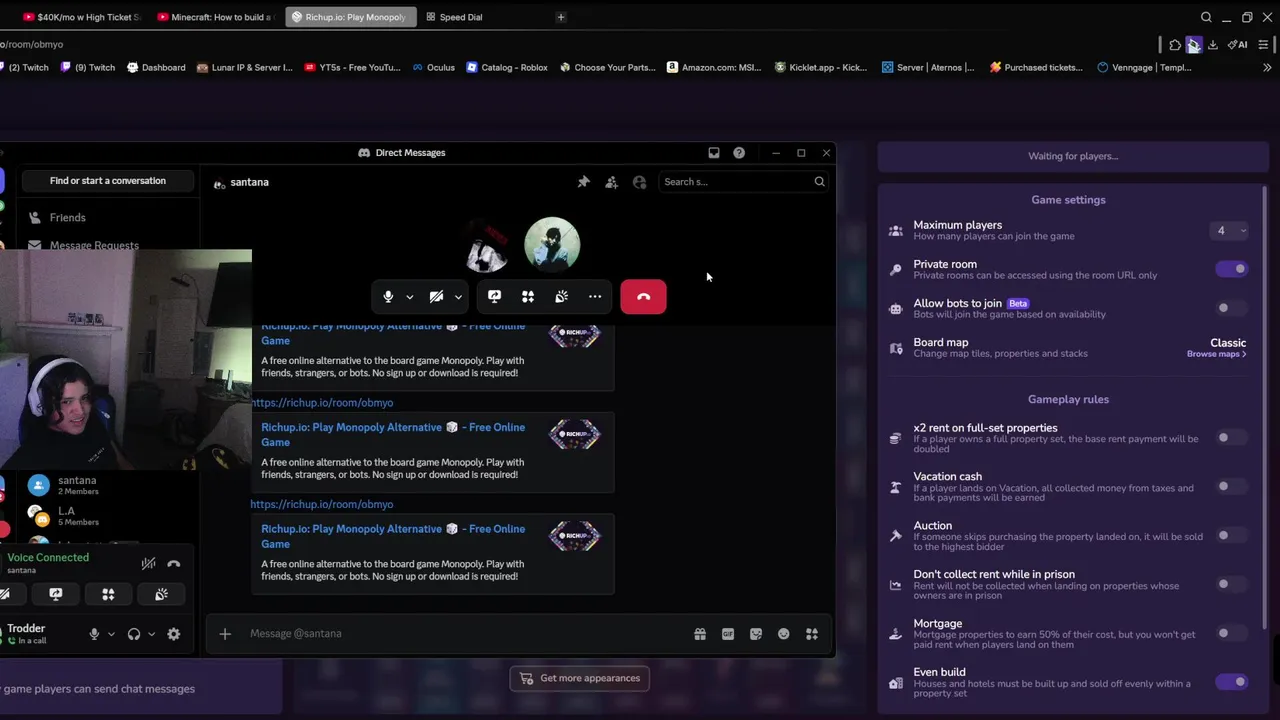Open apps launcher in message bar
This screenshot has height=720, width=1280.
[812, 634]
